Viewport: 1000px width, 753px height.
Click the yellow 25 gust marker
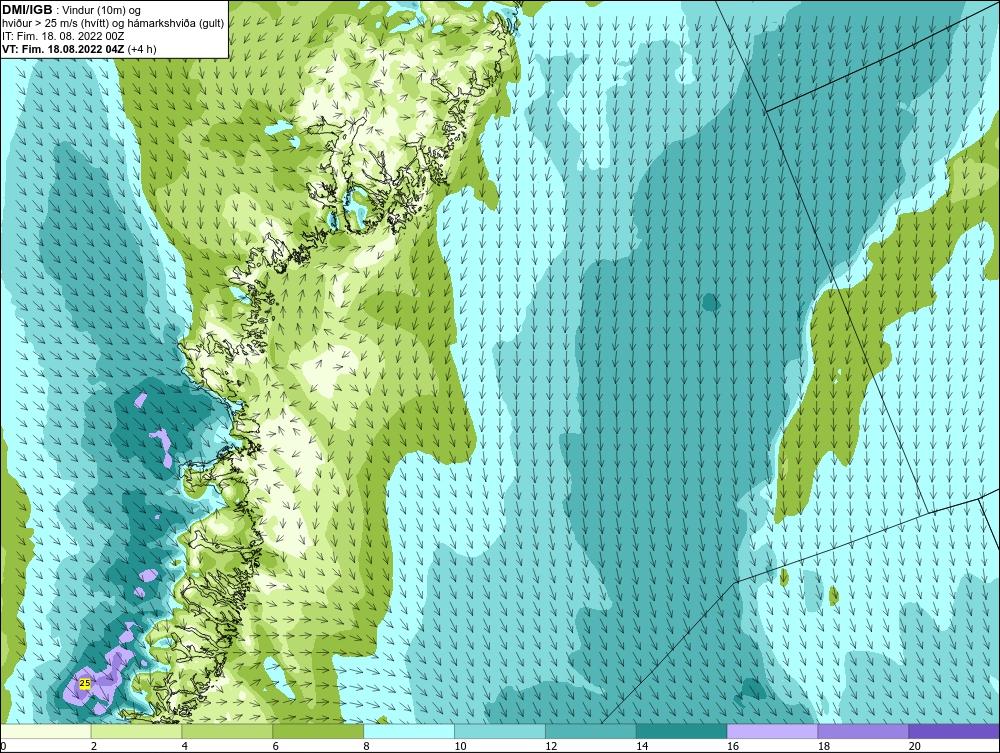[x=84, y=683]
